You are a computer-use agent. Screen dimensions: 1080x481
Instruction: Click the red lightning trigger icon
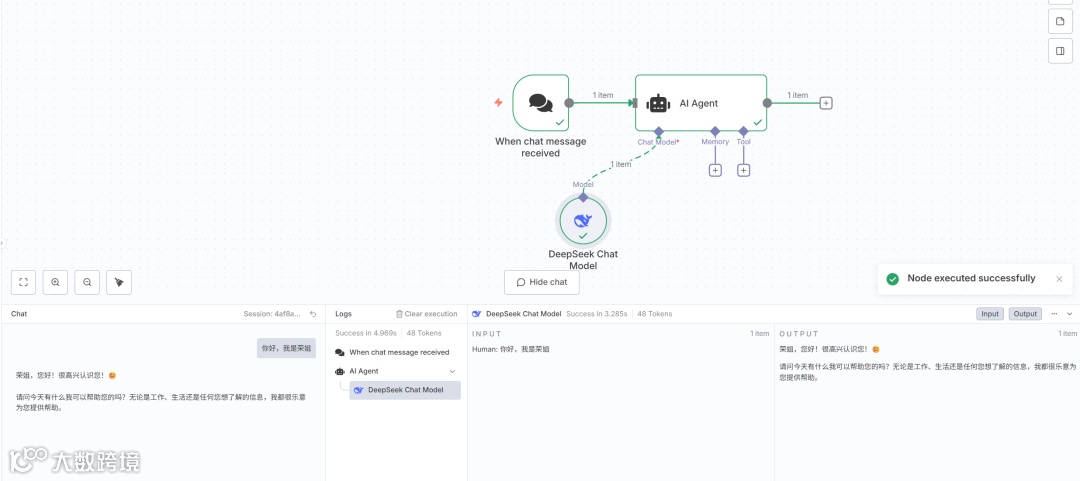(498, 103)
